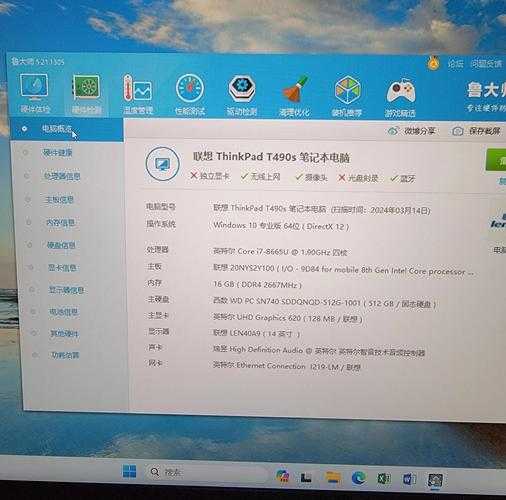Click the 电脑型号 row's model and scan date
The width and height of the screenshot is (506, 500).
(x=322, y=209)
